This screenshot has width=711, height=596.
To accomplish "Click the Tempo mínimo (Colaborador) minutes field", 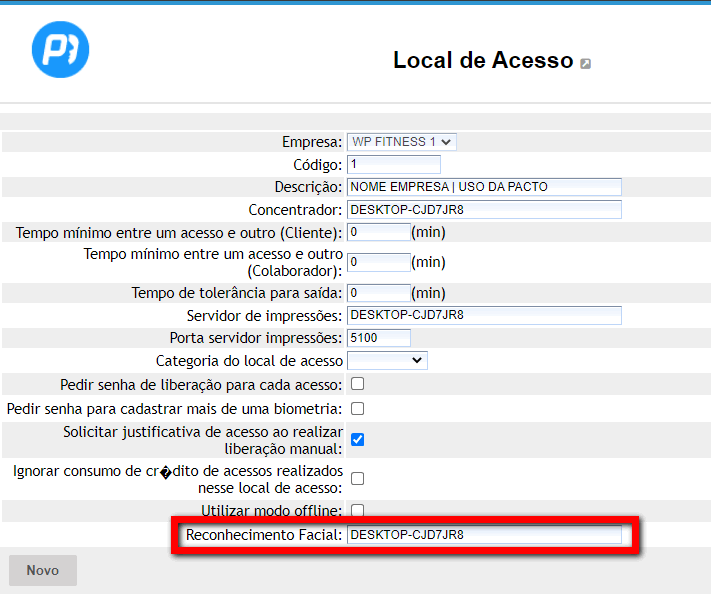I will pyautogui.click(x=378, y=262).
